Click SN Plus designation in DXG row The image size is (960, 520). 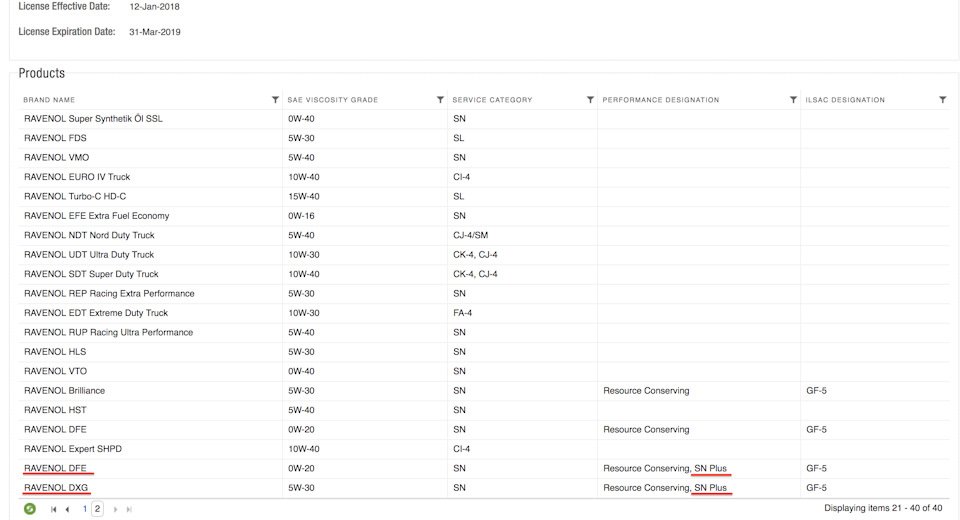click(x=710, y=488)
